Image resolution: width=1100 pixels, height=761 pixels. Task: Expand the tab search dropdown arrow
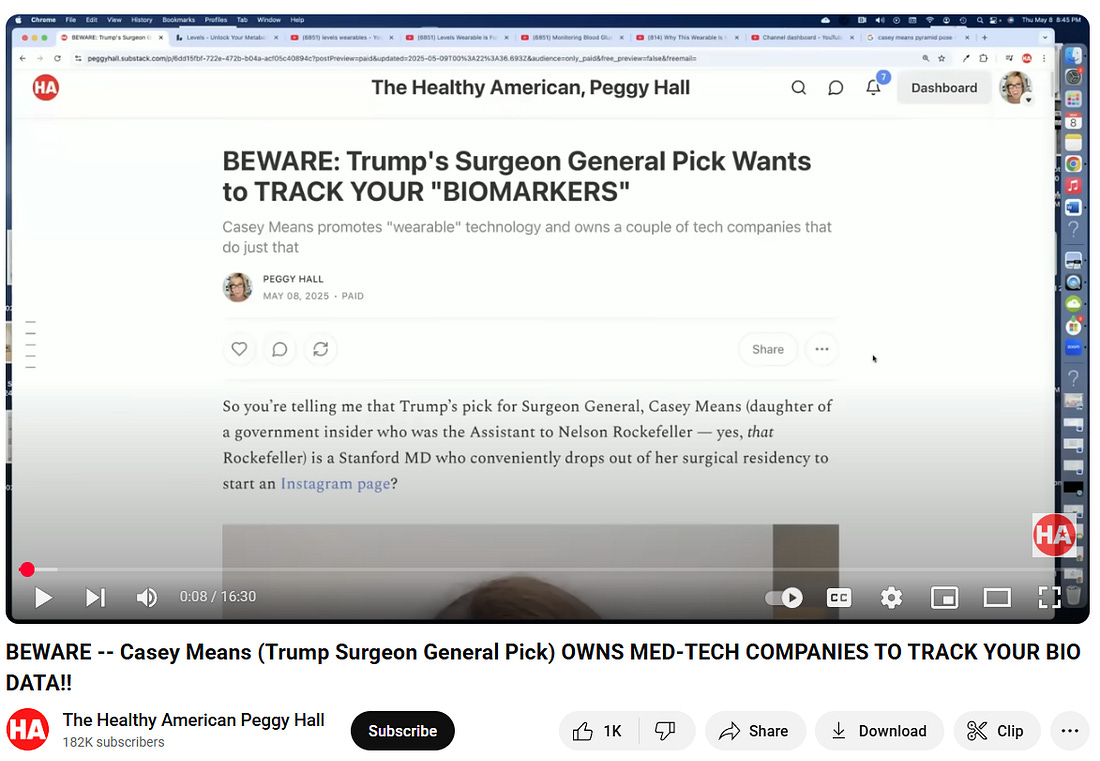(x=1045, y=37)
